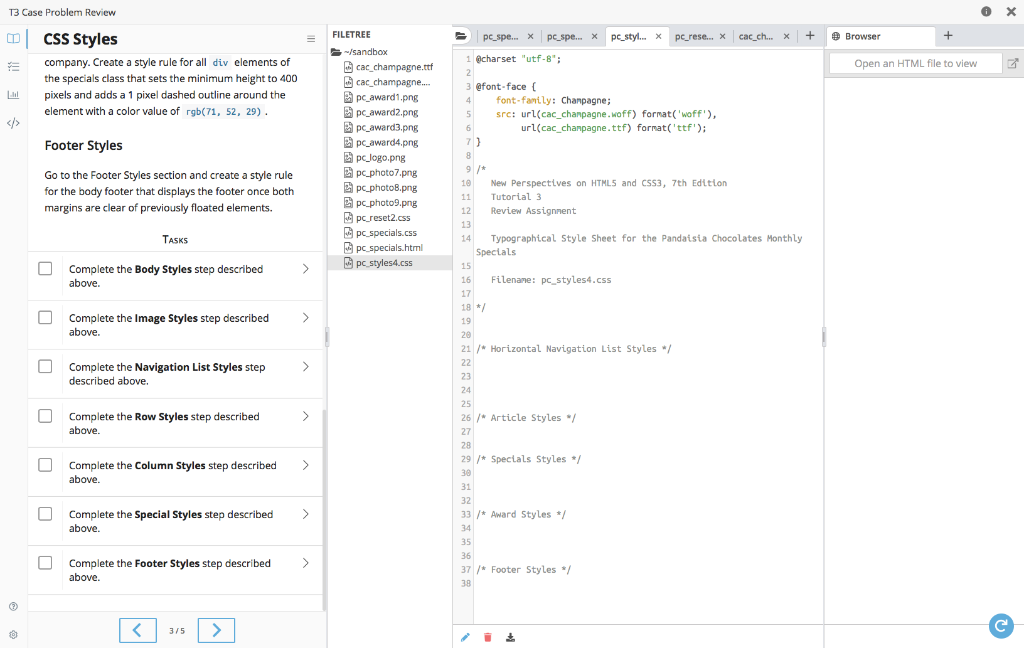
Task: Open the CSS Styles hamburger menu
Action: [311, 40]
